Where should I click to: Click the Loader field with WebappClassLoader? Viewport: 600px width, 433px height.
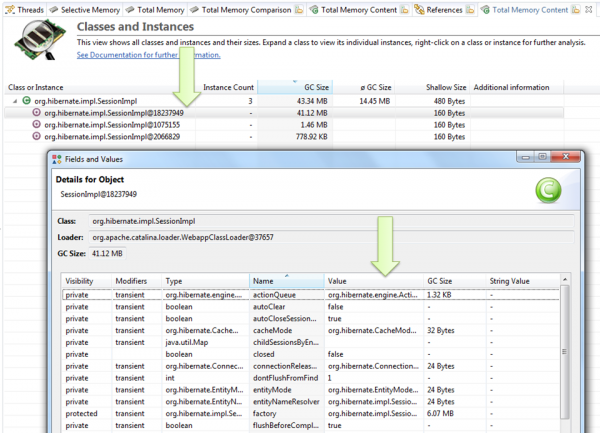(x=331, y=237)
